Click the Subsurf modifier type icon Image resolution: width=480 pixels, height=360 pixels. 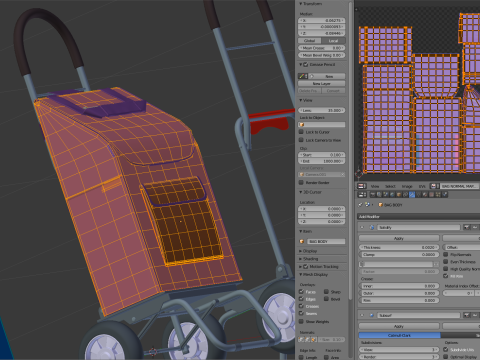tap(372, 315)
